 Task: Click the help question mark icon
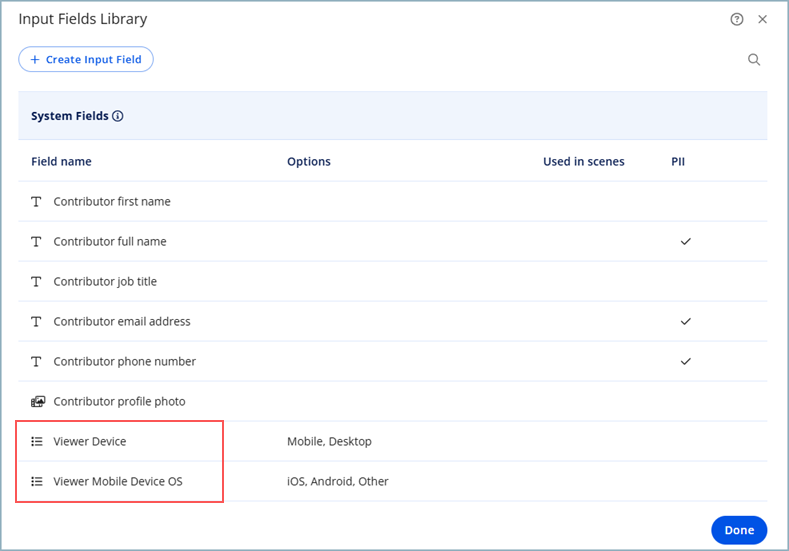pyautogui.click(x=737, y=19)
